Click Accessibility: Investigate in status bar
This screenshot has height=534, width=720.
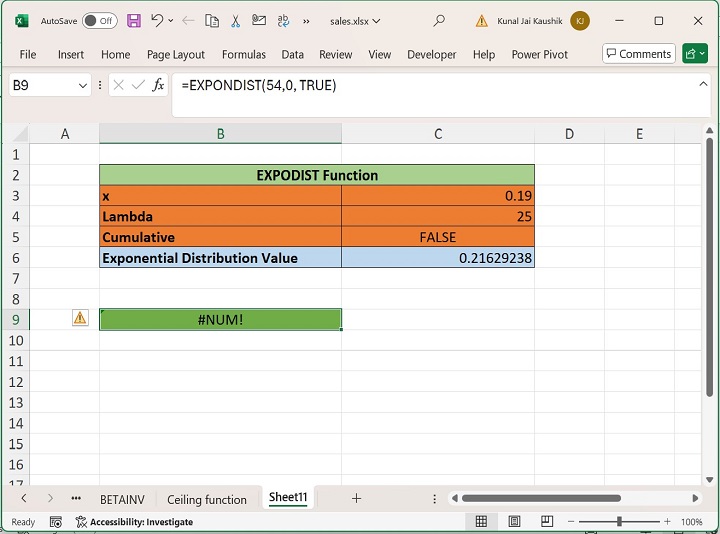coord(133,522)
